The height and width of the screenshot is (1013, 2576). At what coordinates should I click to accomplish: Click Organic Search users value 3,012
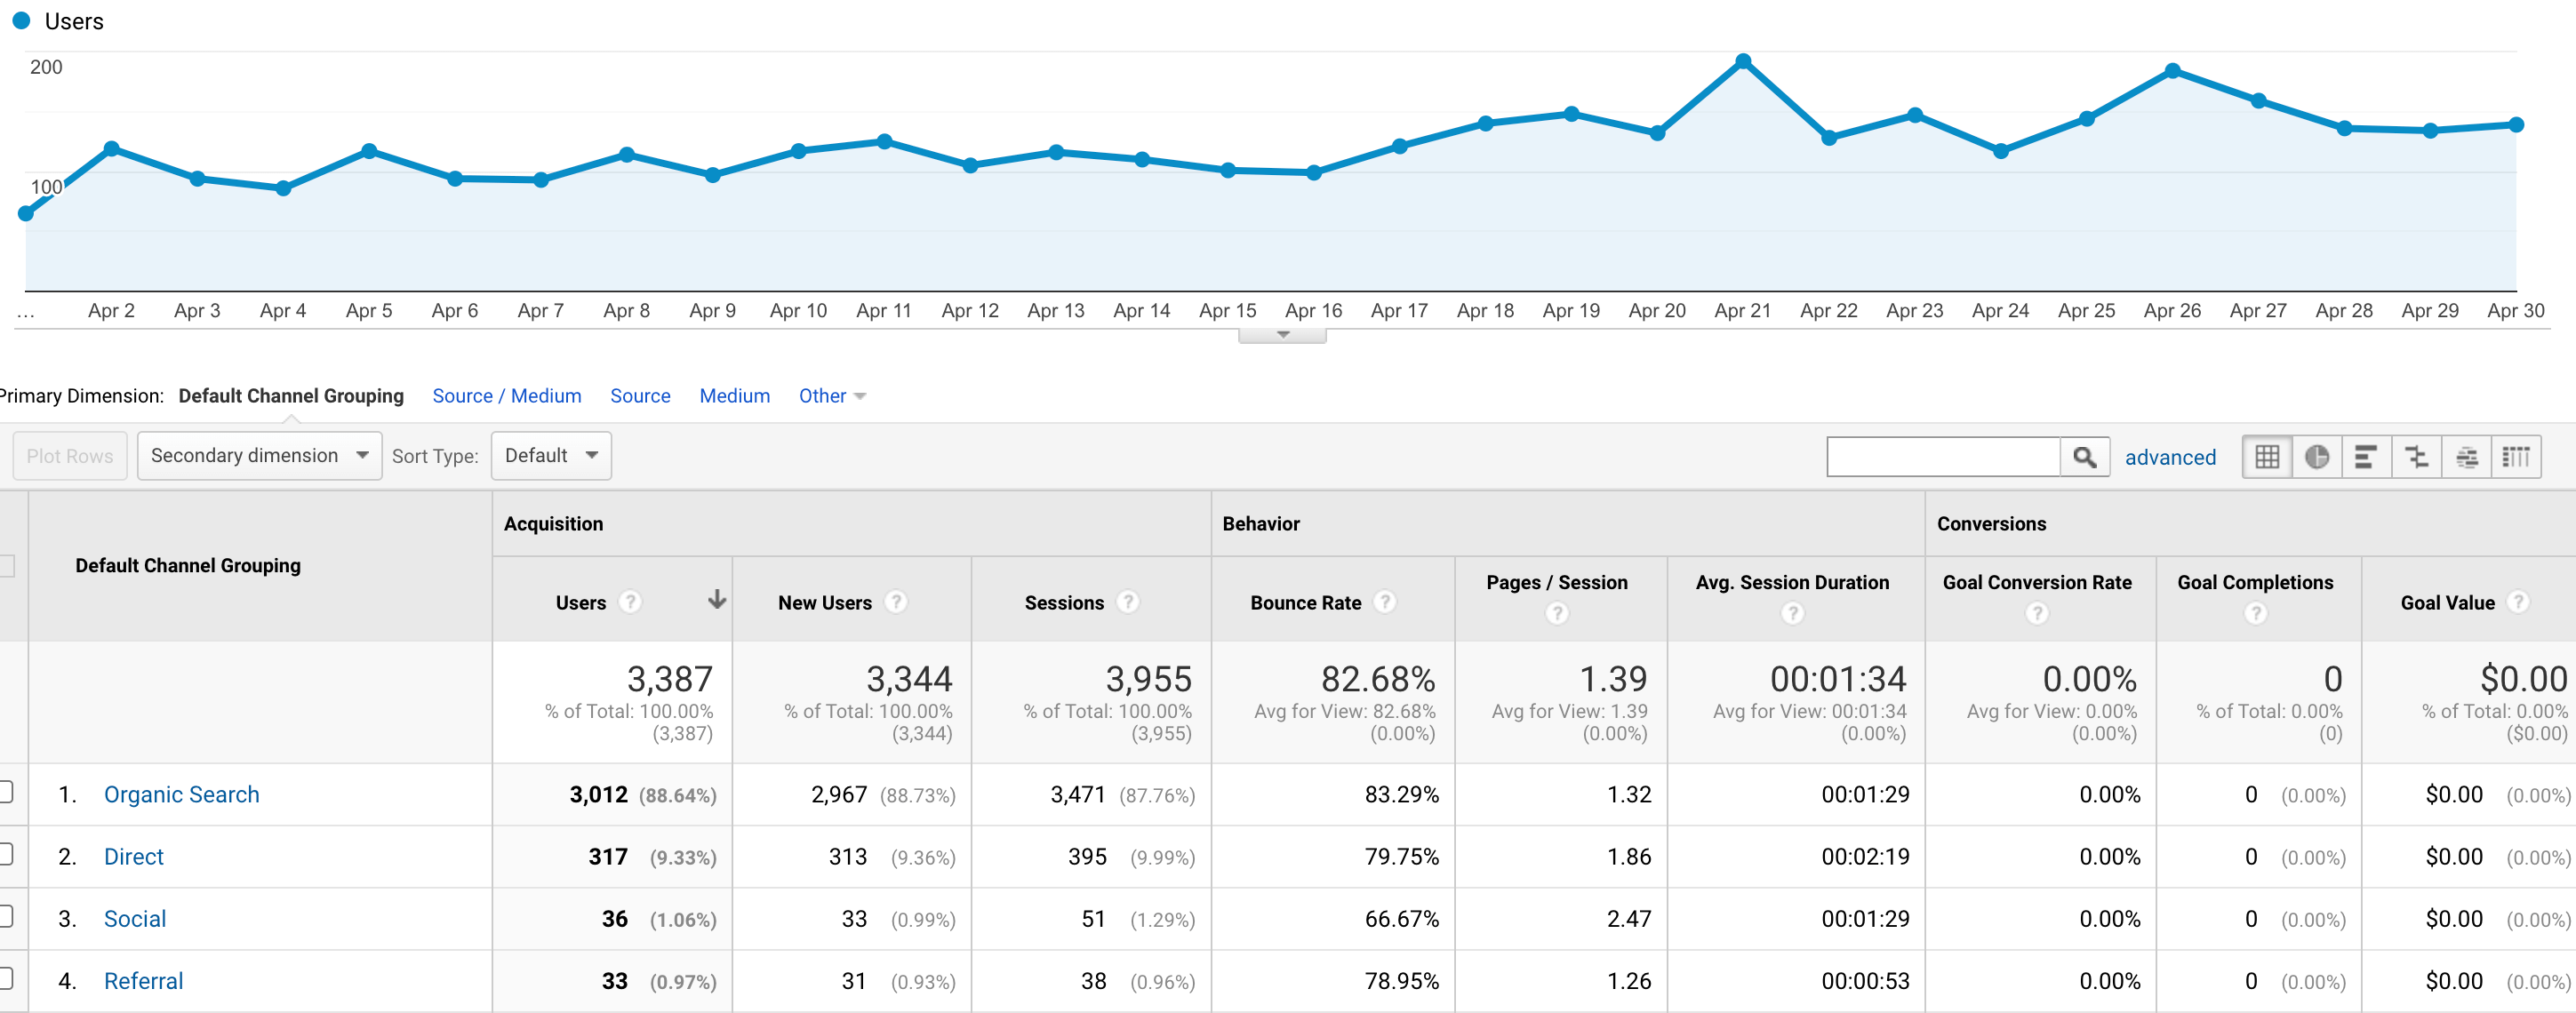coord(598,795)
